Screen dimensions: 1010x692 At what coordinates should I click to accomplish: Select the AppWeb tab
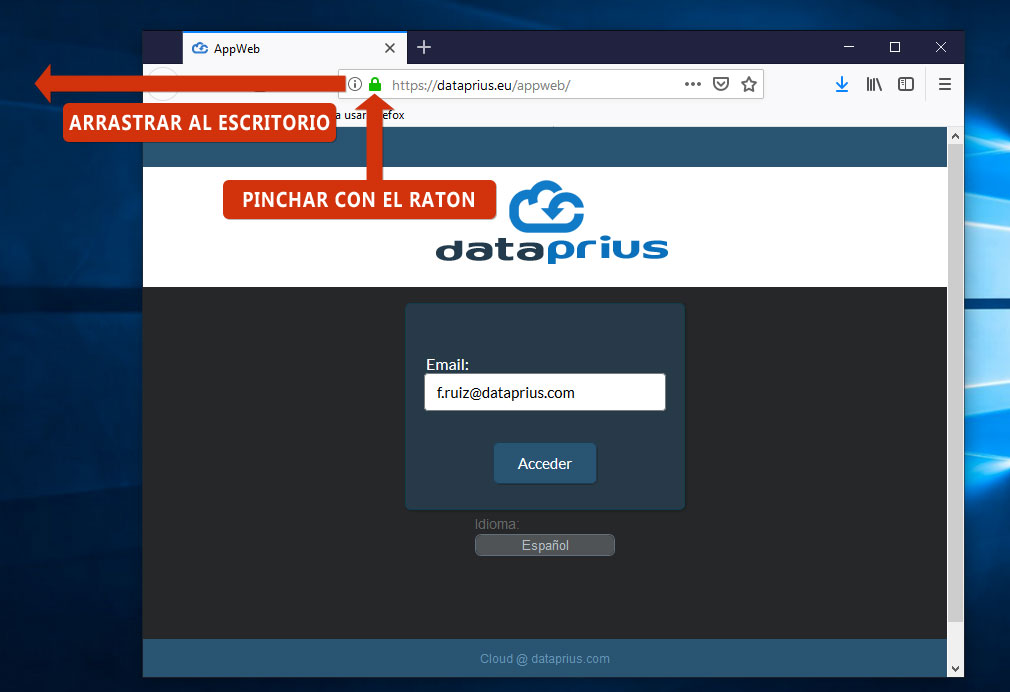[294, 48]
